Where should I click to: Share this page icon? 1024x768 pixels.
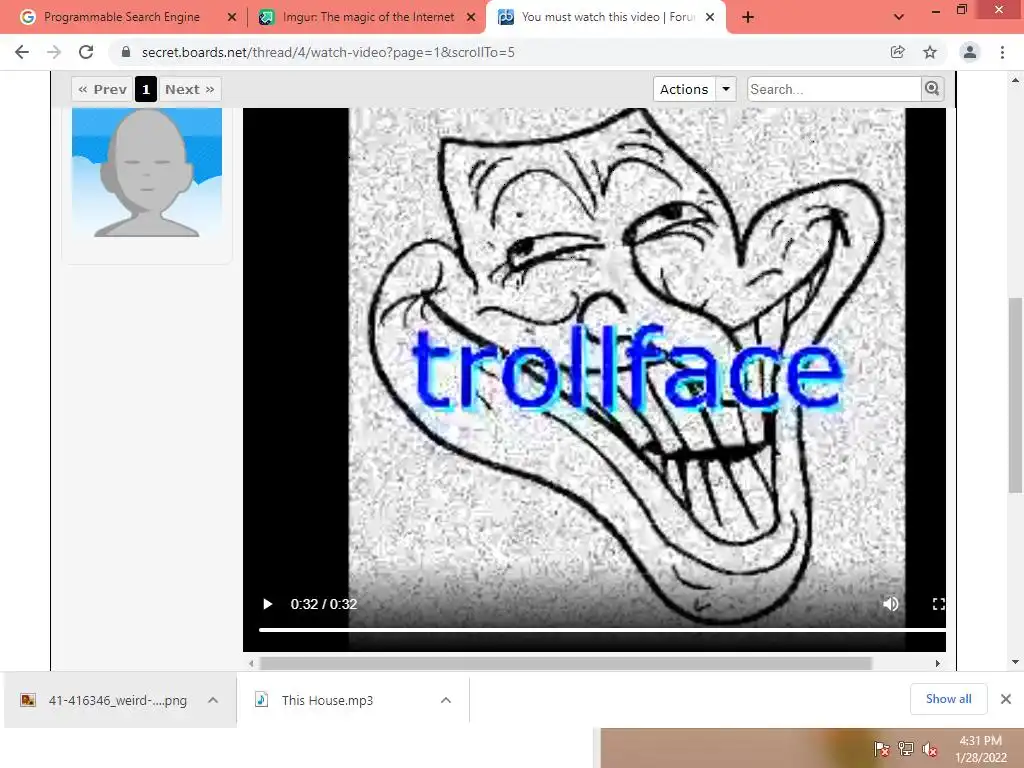[898, 52]
